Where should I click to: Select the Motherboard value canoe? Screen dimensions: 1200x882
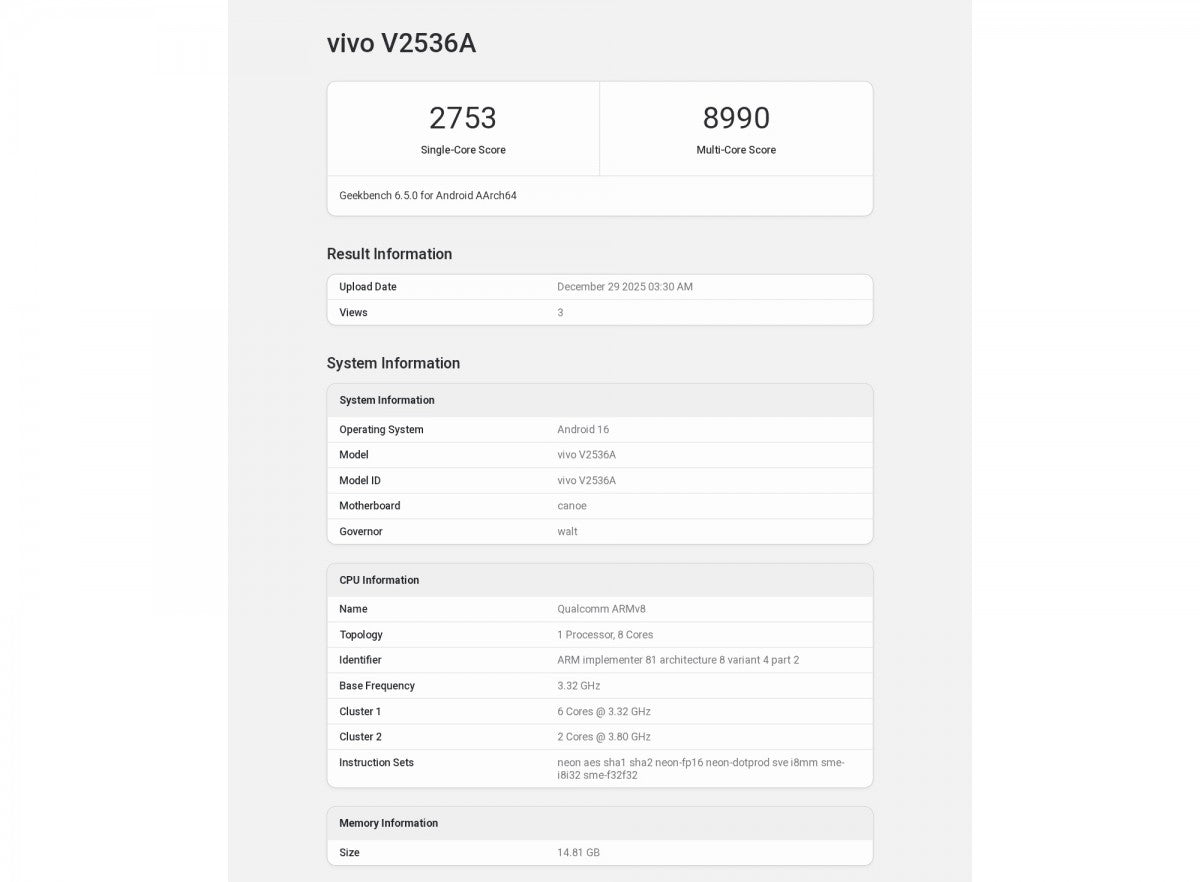tap(572, 506)
